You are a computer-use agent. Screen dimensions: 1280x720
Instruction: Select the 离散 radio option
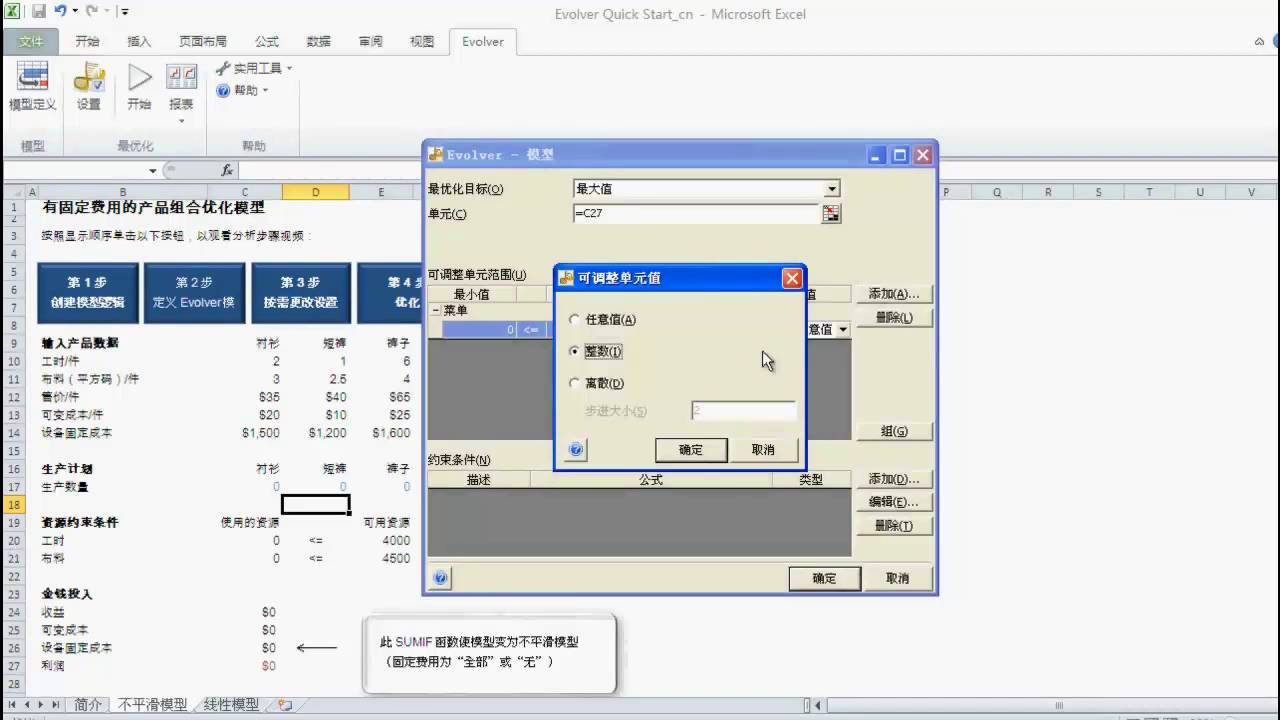click(x=574, y=383)
